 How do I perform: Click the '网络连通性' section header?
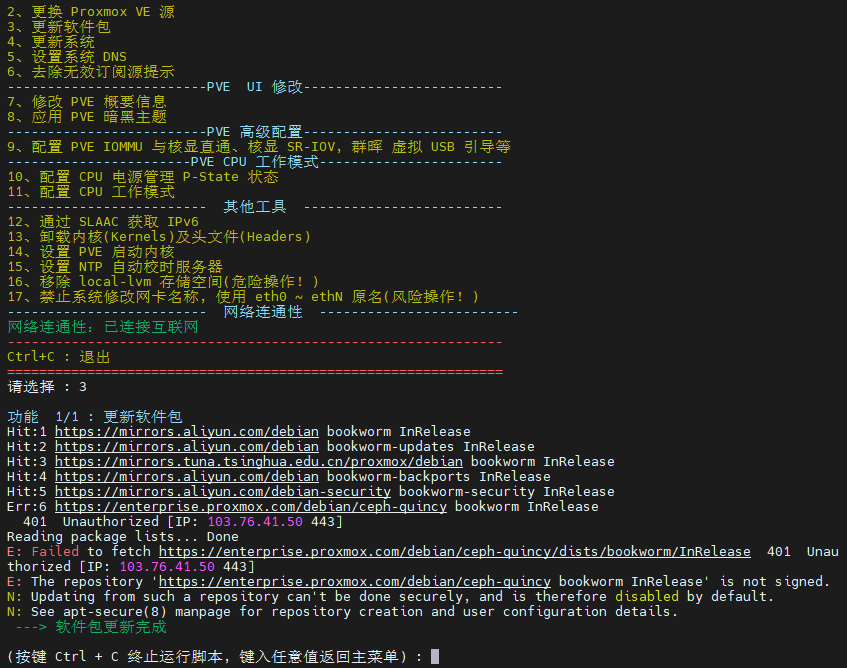coord(263,312)
